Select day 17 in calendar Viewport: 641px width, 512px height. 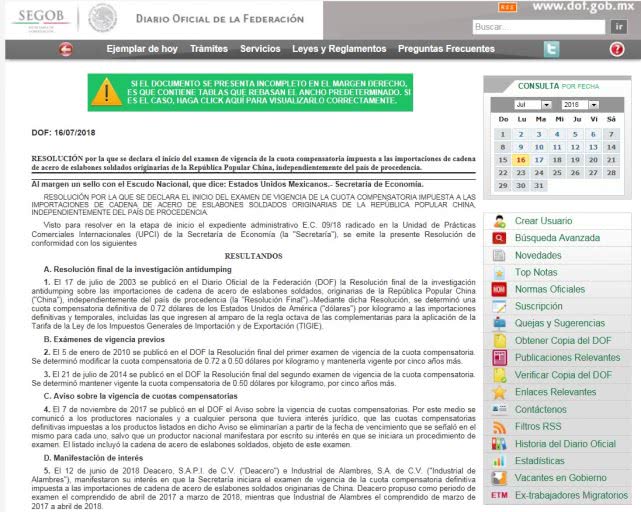point(539,160)
